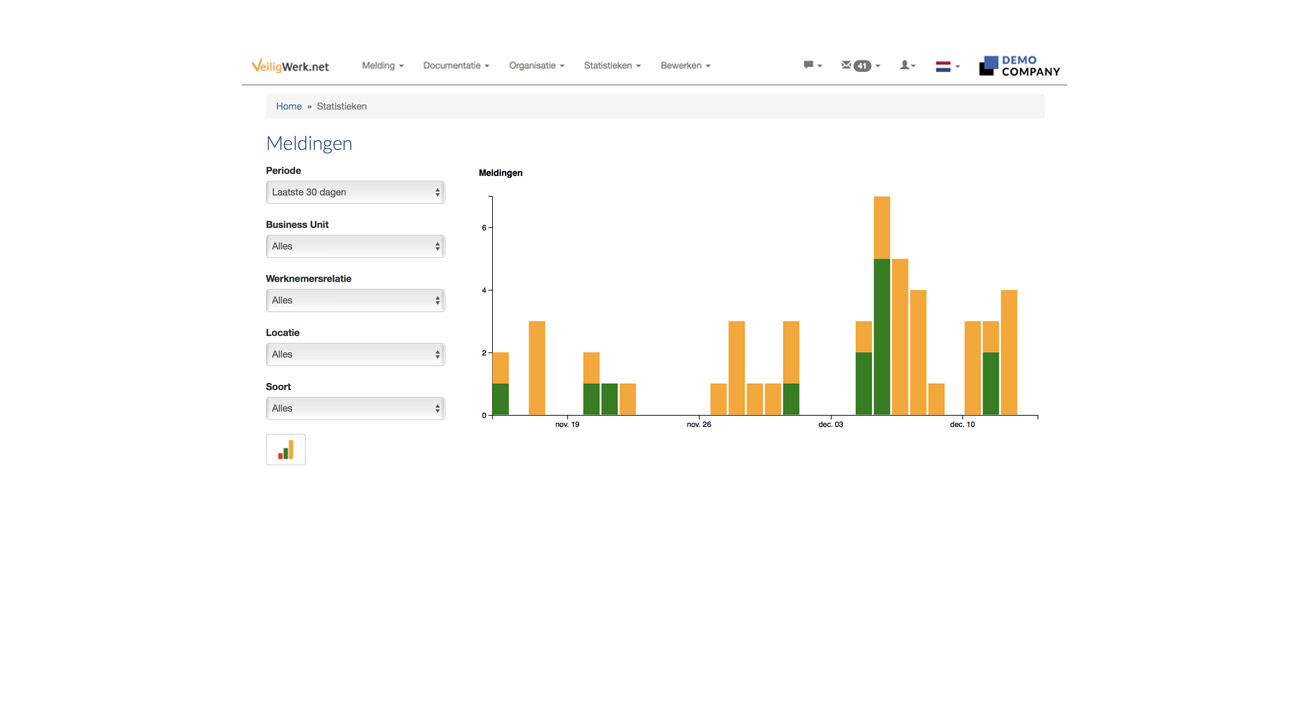Open the chat speech bubble menu
Screen dimensions: 1299x713
tap(811, 66)
